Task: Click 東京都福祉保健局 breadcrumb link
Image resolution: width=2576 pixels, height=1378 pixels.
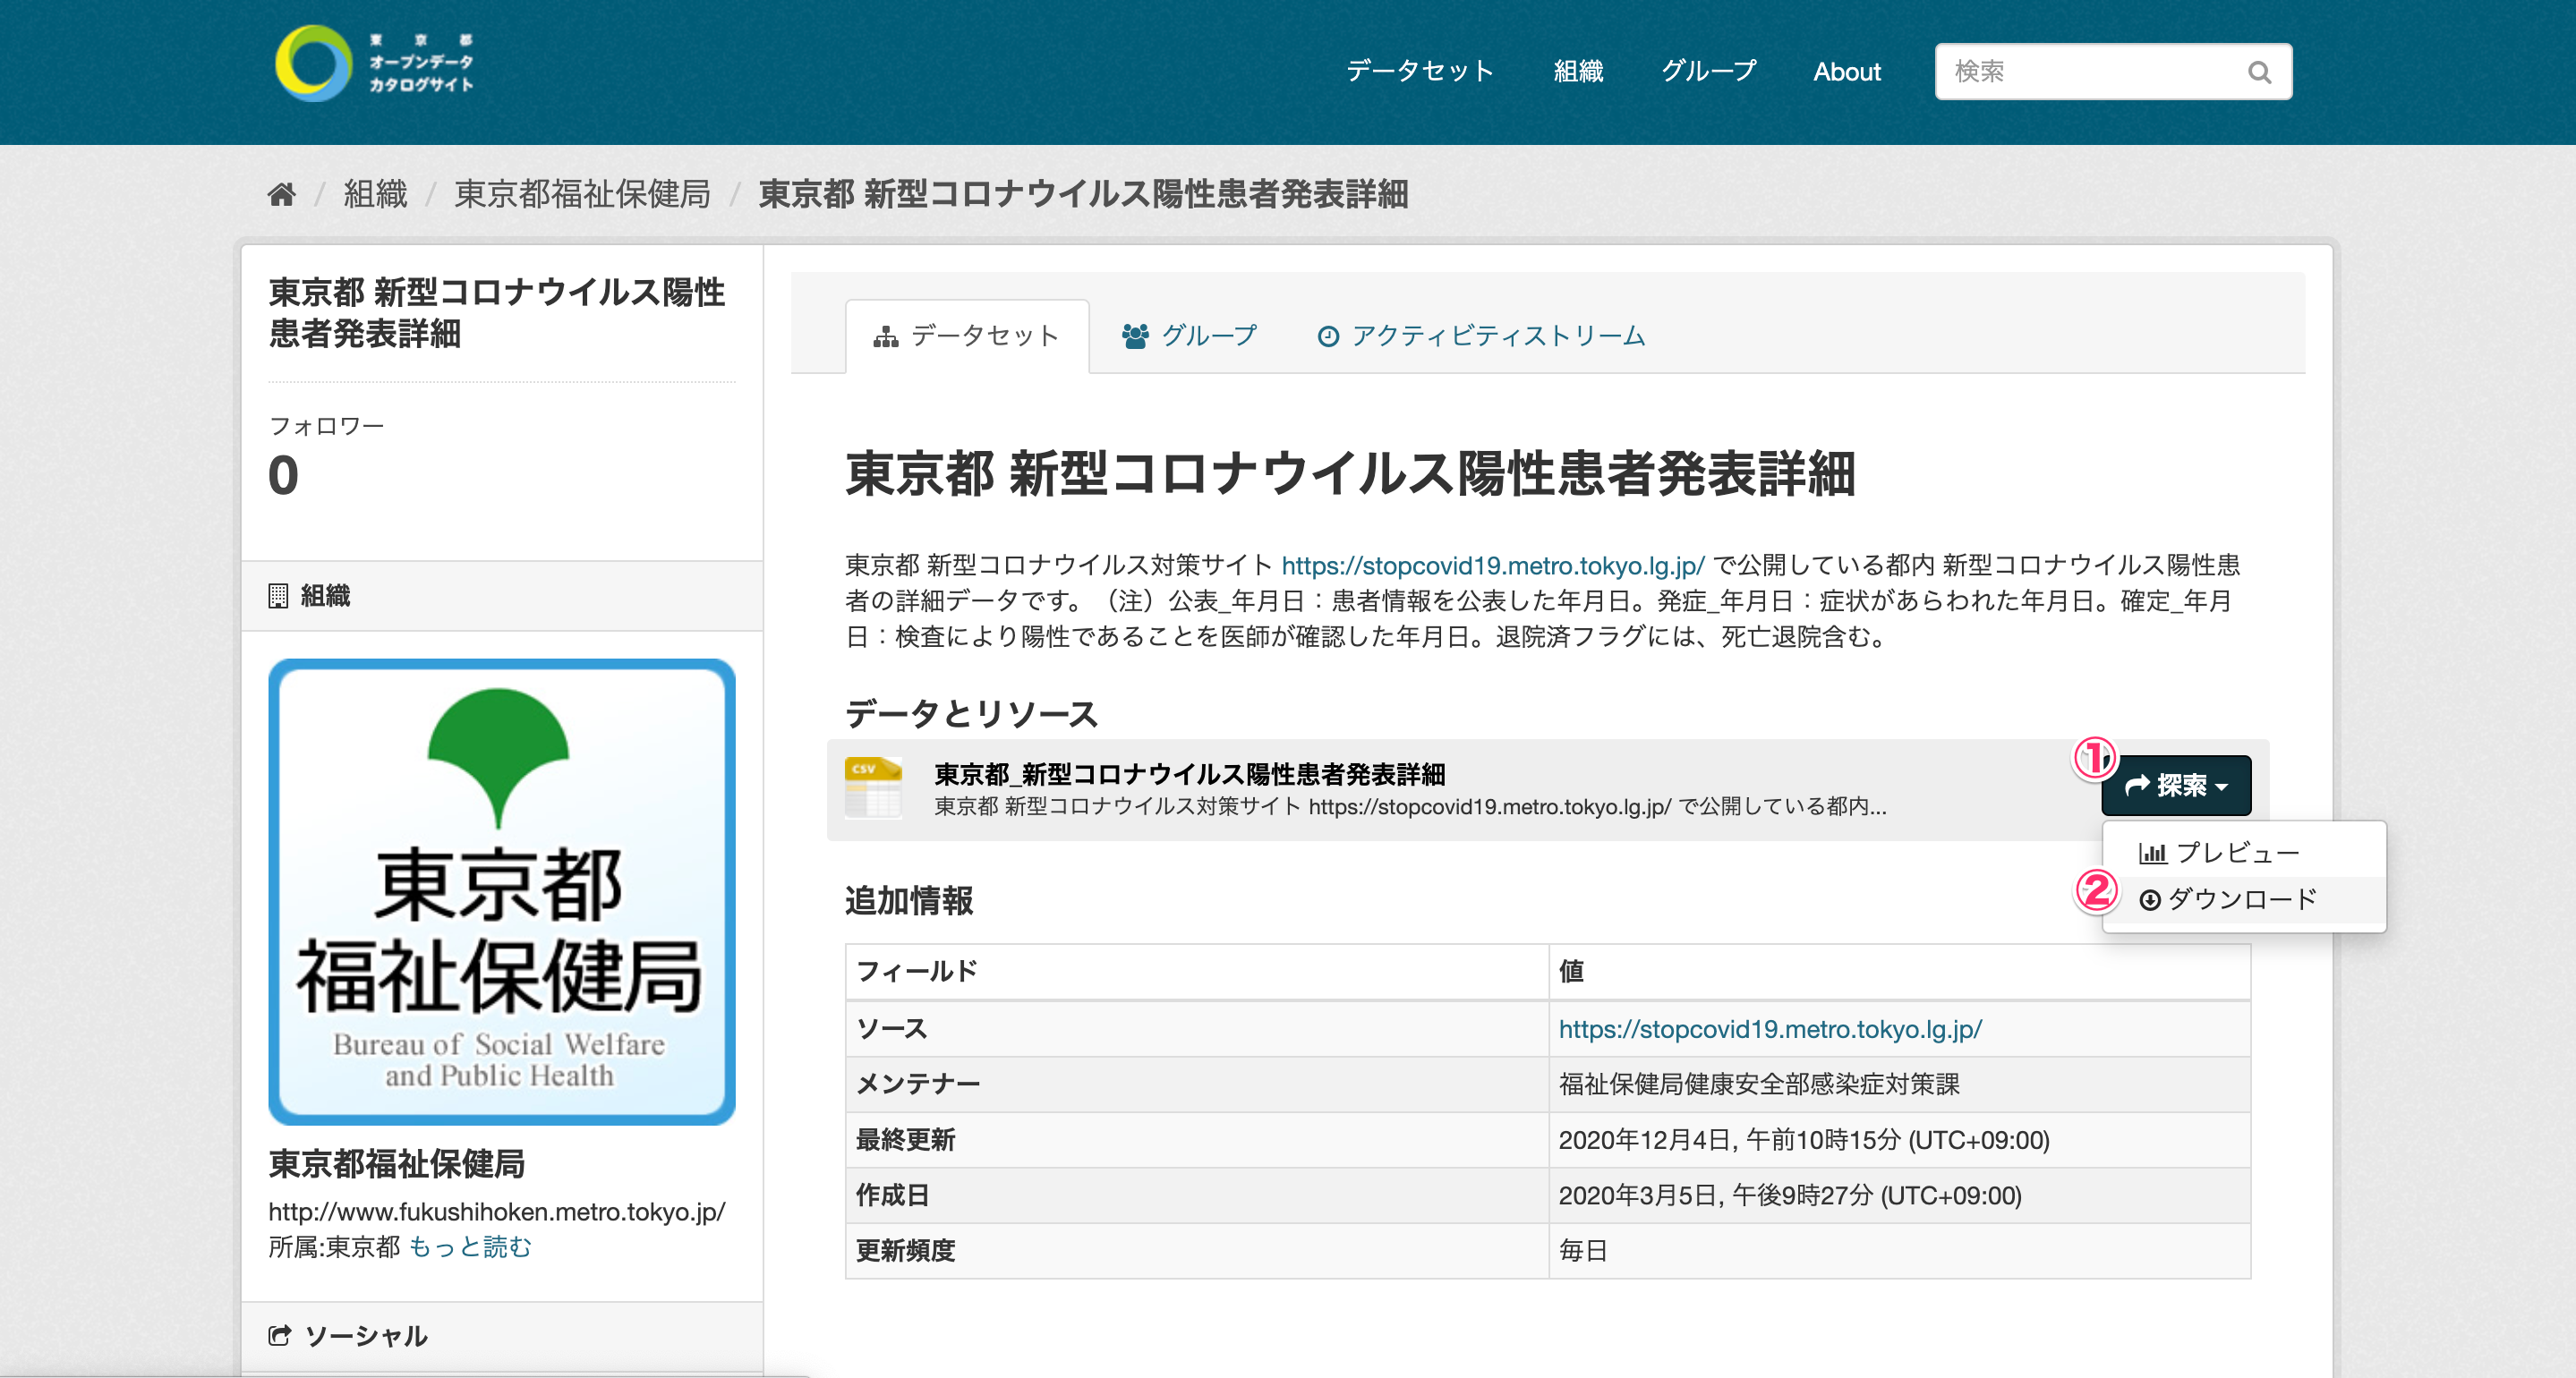Action: point(582,194)
